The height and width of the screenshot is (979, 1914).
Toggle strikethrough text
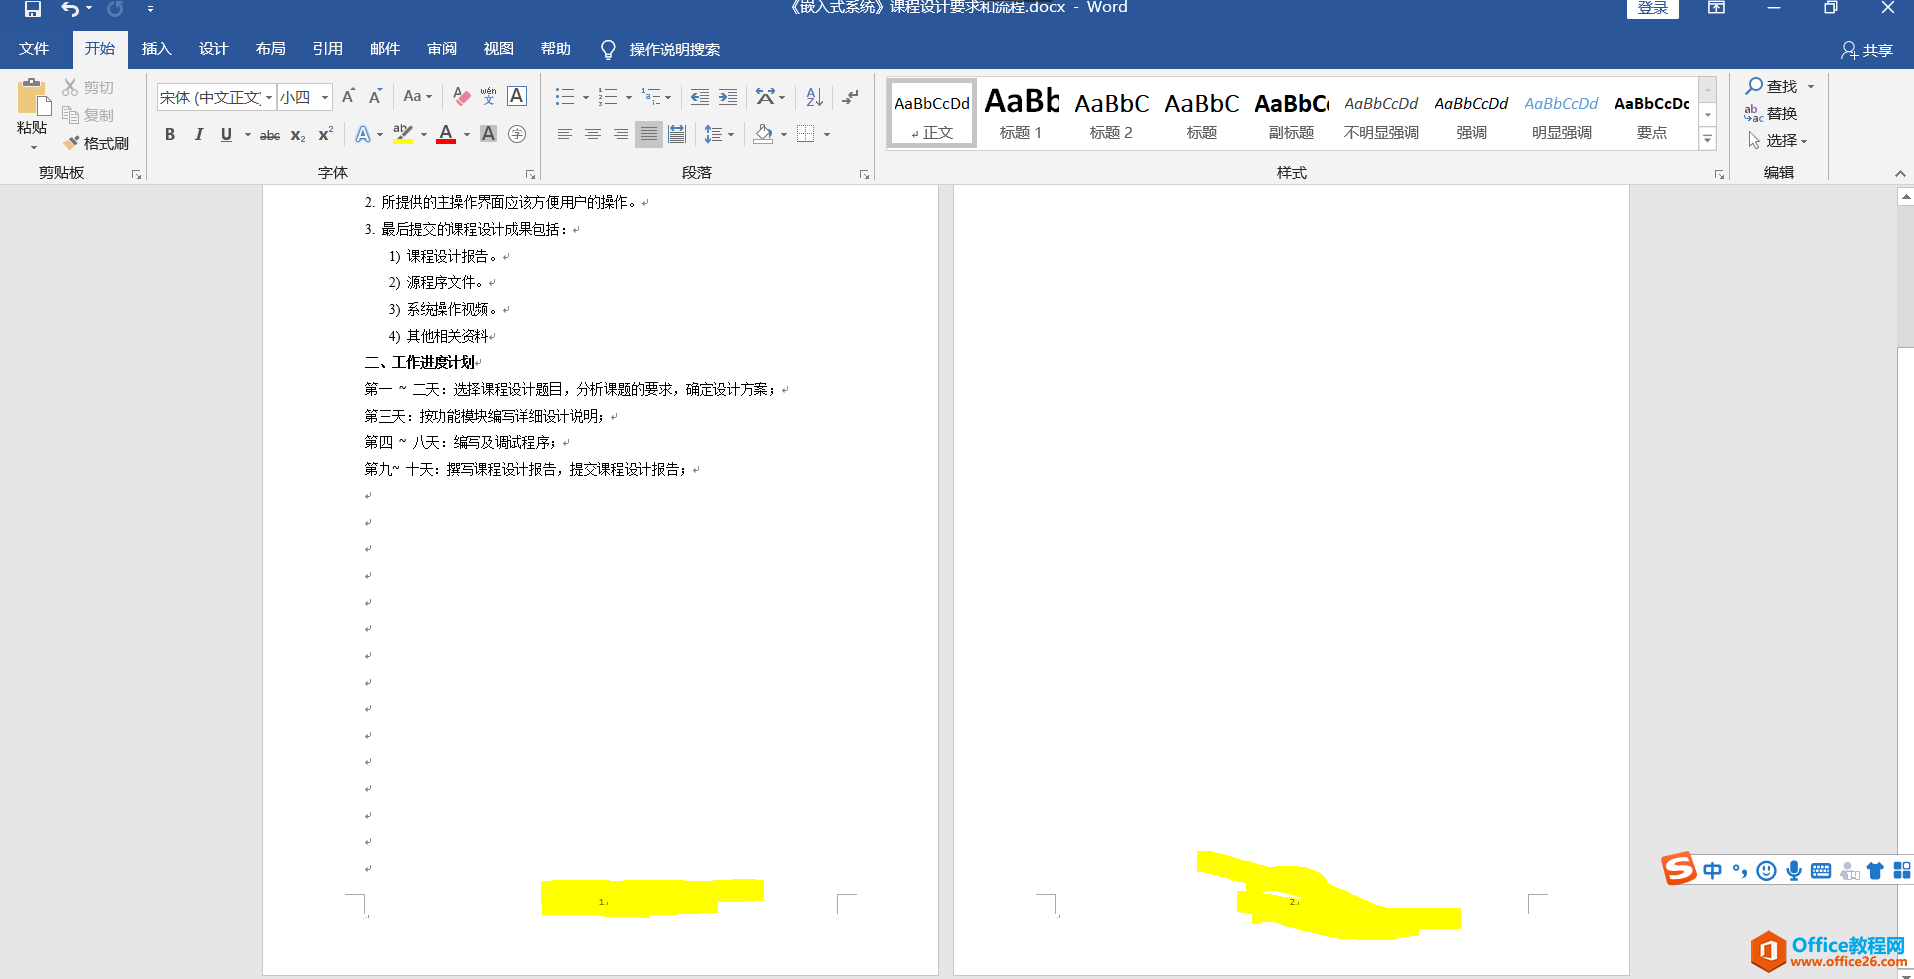coord(270,135)
